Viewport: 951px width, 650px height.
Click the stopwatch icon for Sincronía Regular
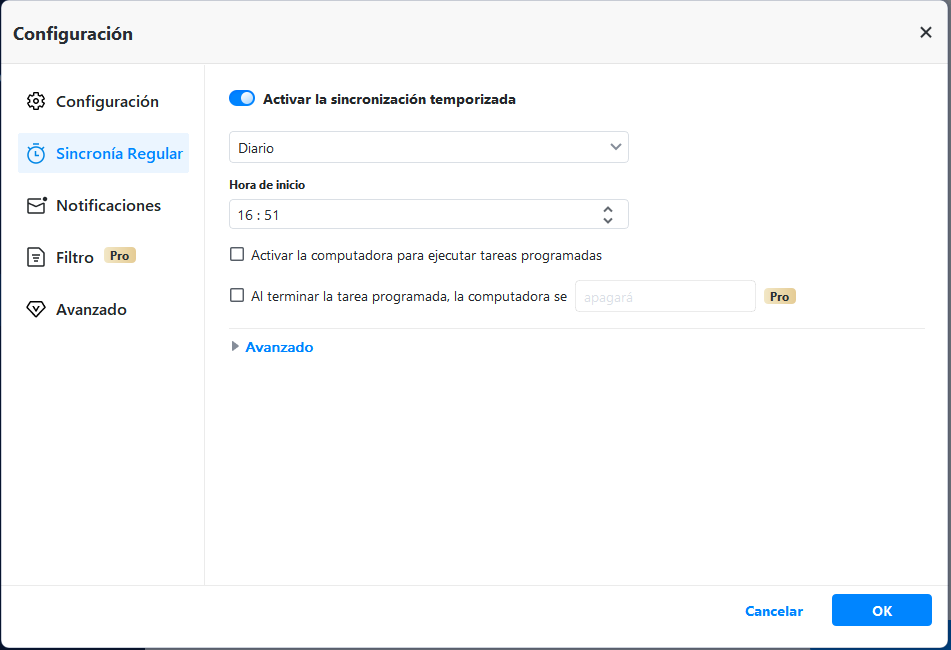pos(36,153)
